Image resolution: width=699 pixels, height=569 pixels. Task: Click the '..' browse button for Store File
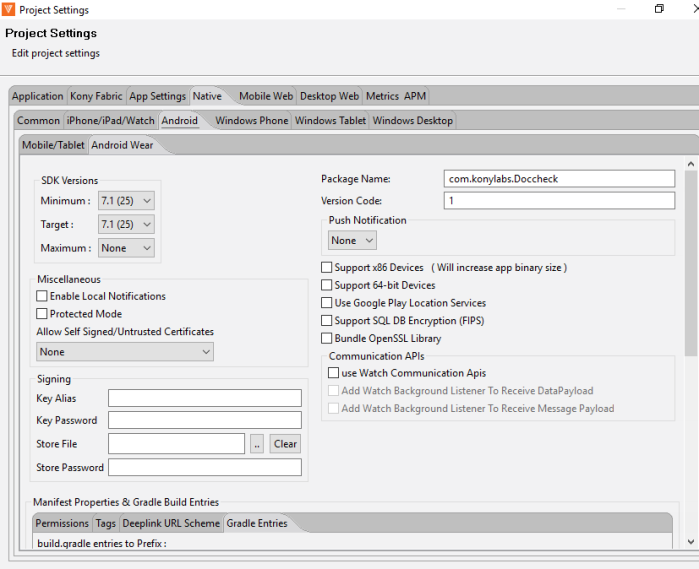(257, 444)
